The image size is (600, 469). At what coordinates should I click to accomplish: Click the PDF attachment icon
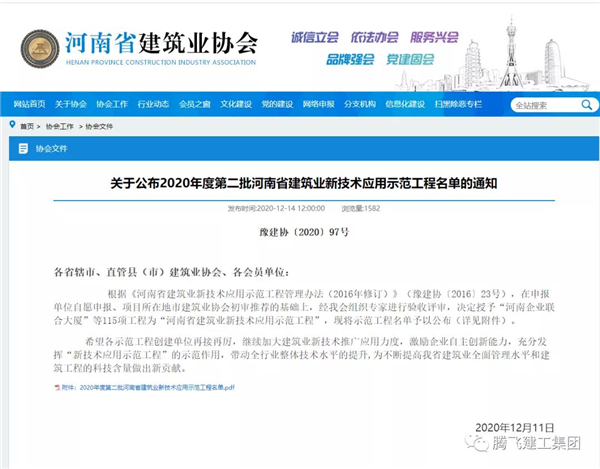pyautogui.click(x=58, y=386)
